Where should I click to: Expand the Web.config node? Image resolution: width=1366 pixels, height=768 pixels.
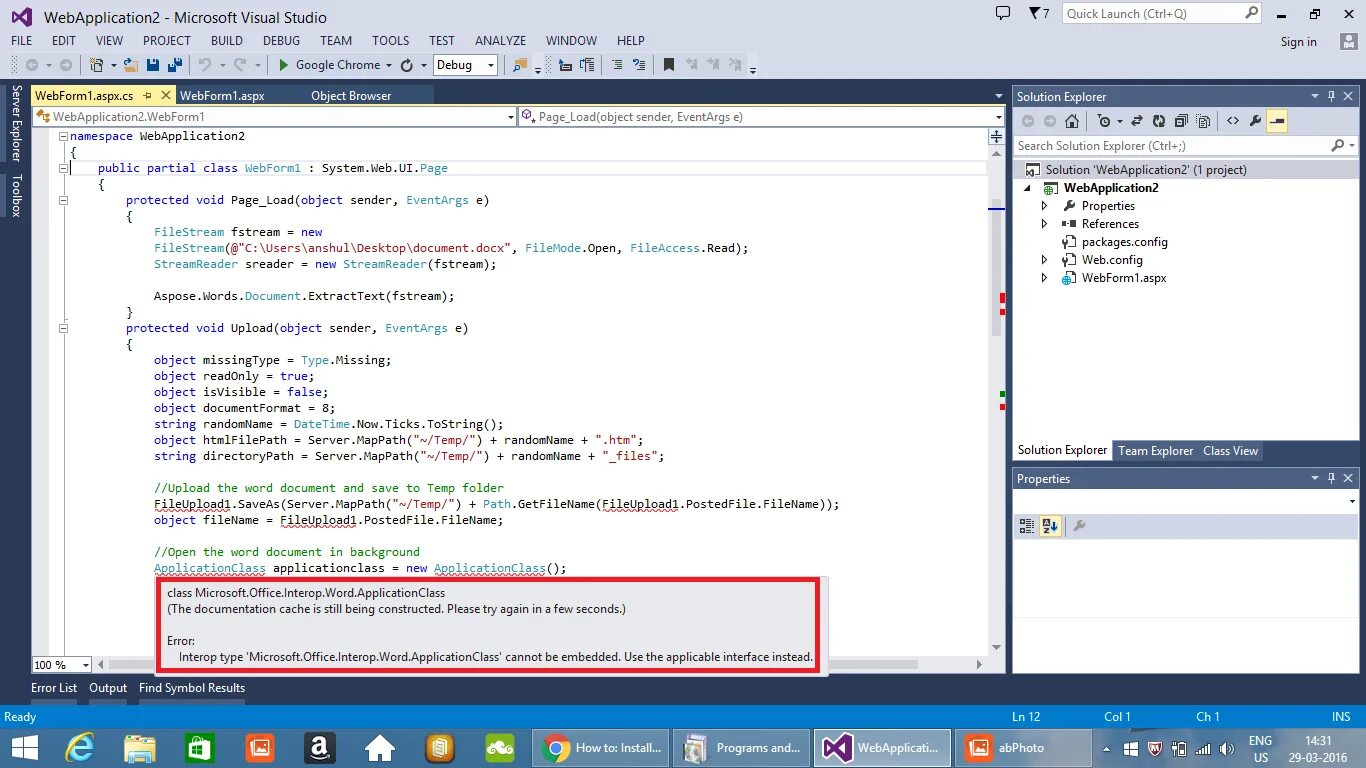(x=1045, y=260)
